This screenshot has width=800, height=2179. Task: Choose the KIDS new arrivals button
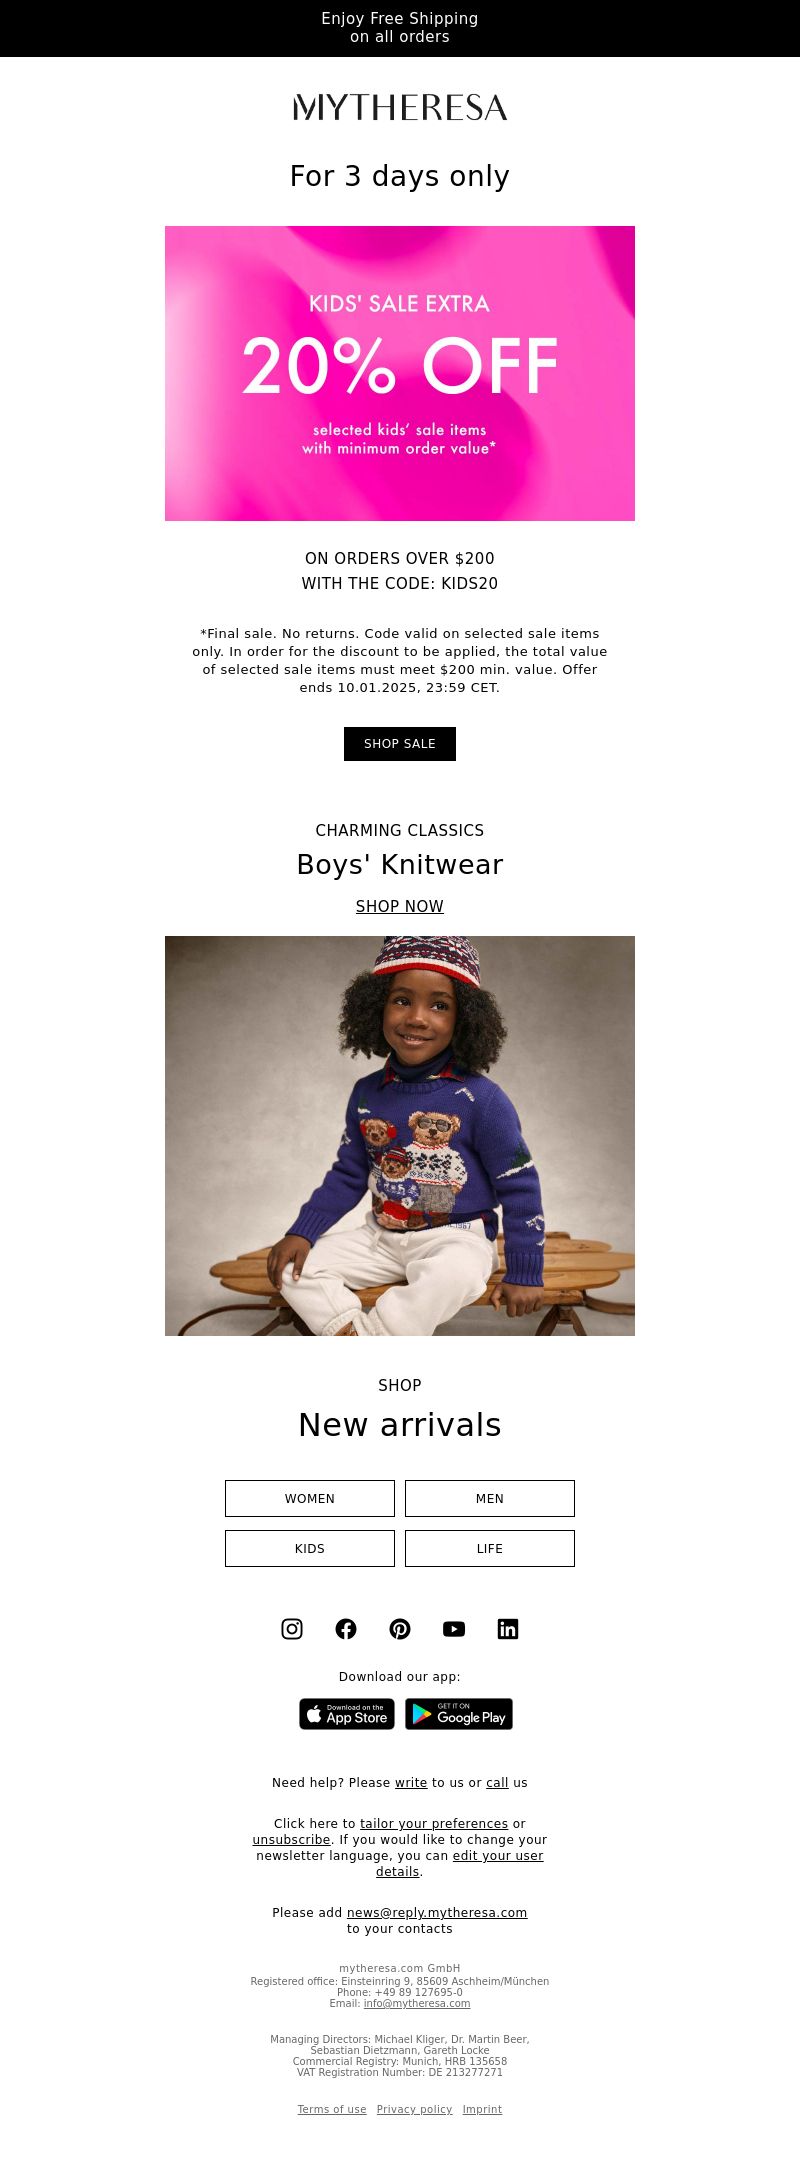pyautogui.click(x=310, y=1548)
